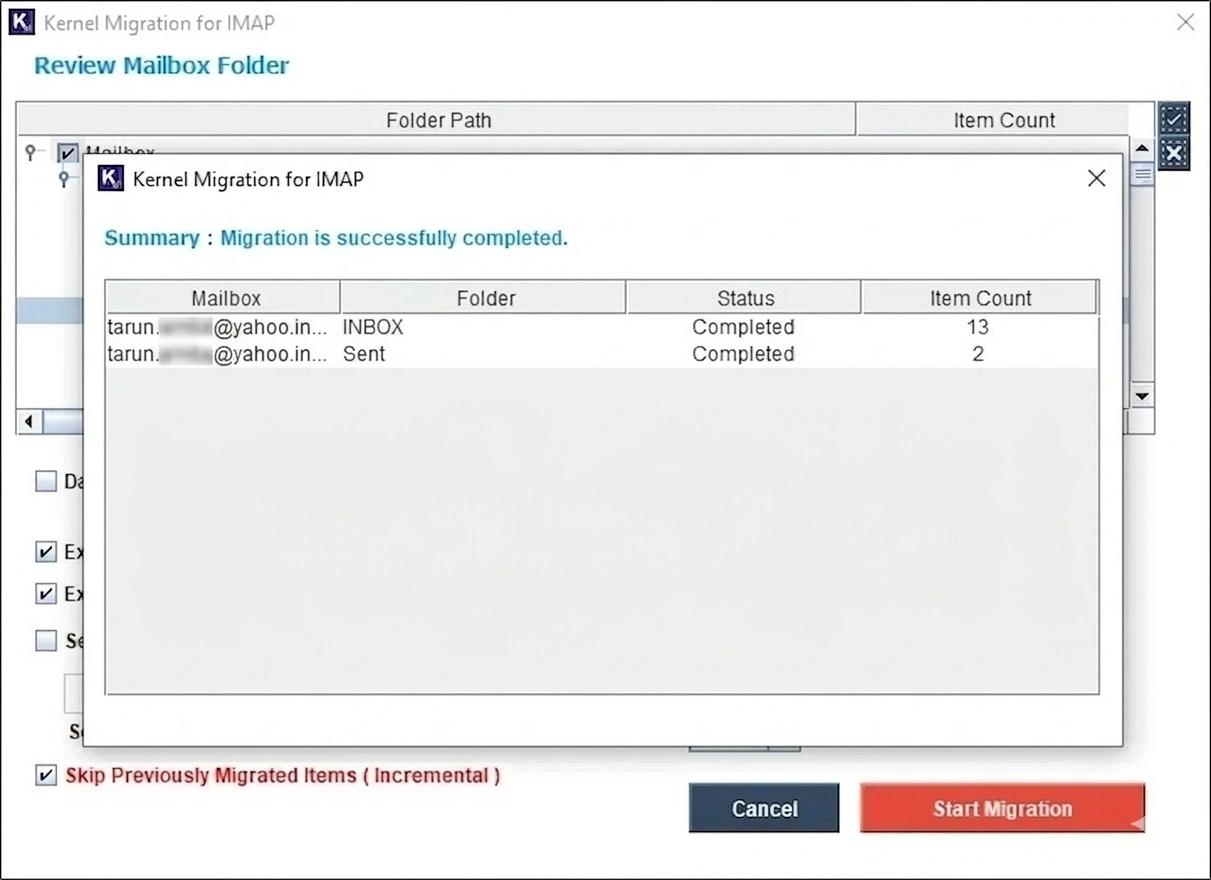Collapse the child node under Mailbox
1211x880 pixels.
click(x=64, y=179)
